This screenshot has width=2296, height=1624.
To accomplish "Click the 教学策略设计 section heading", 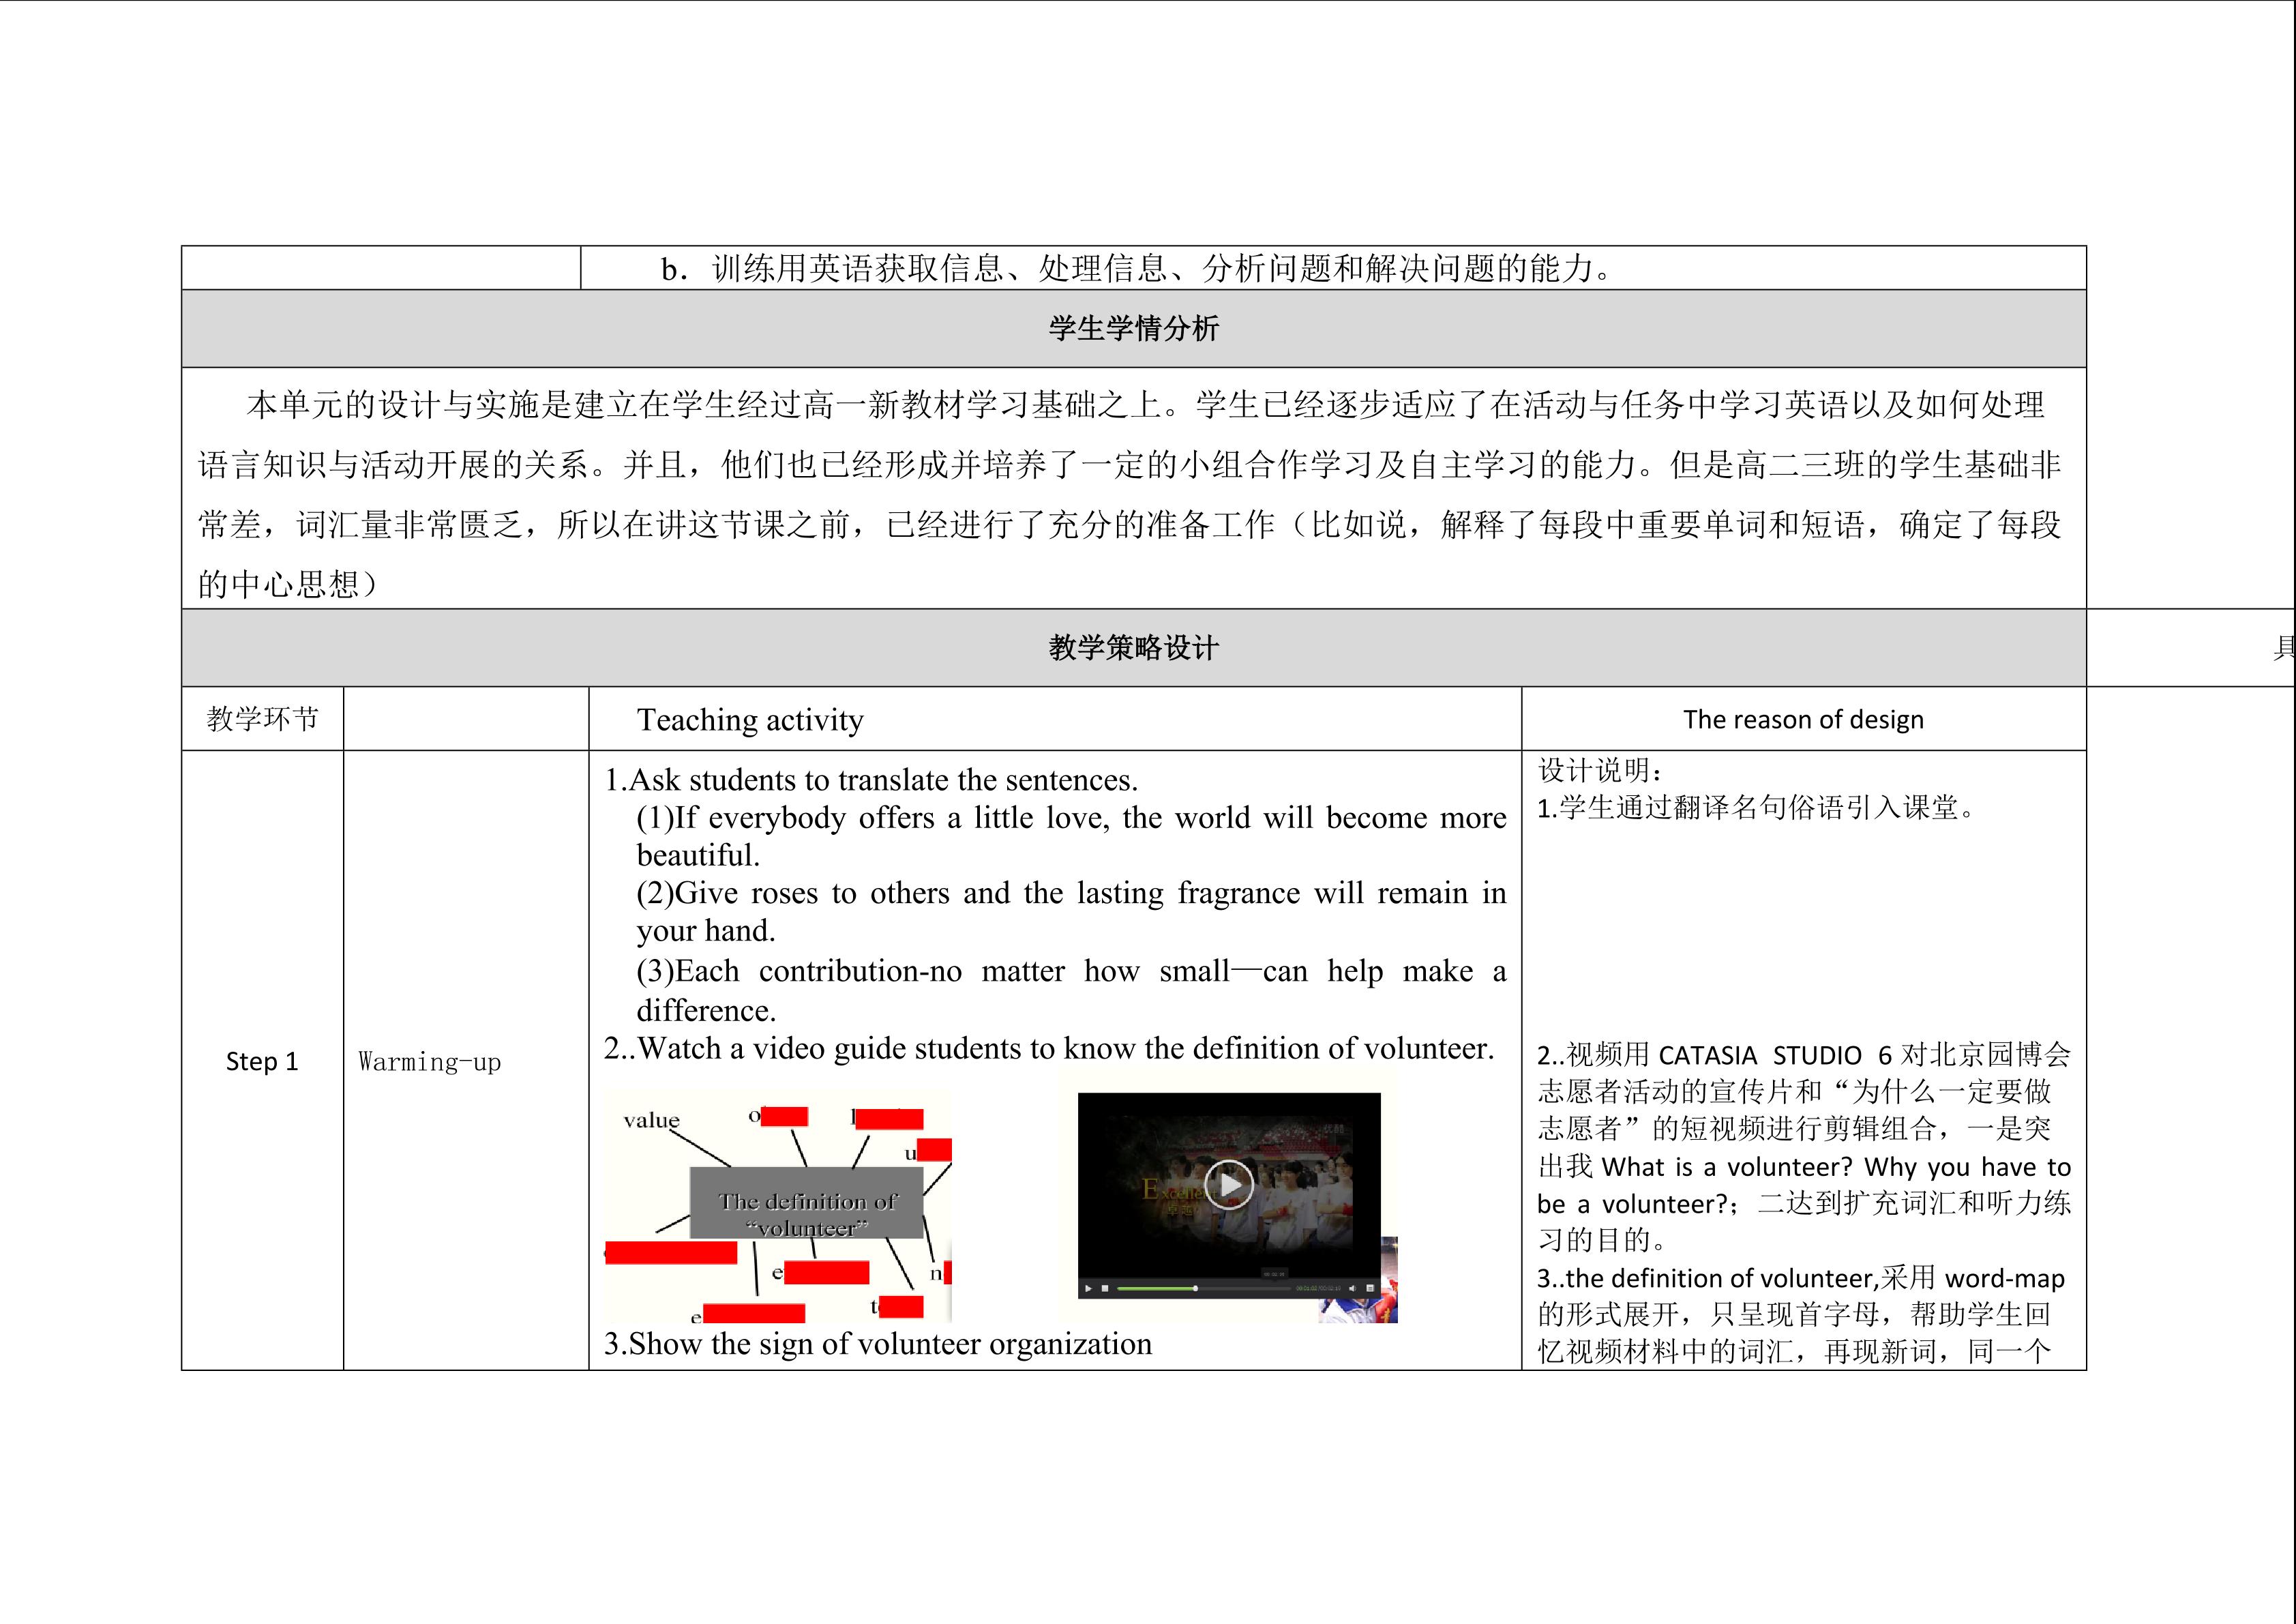I will point(1133,648).
